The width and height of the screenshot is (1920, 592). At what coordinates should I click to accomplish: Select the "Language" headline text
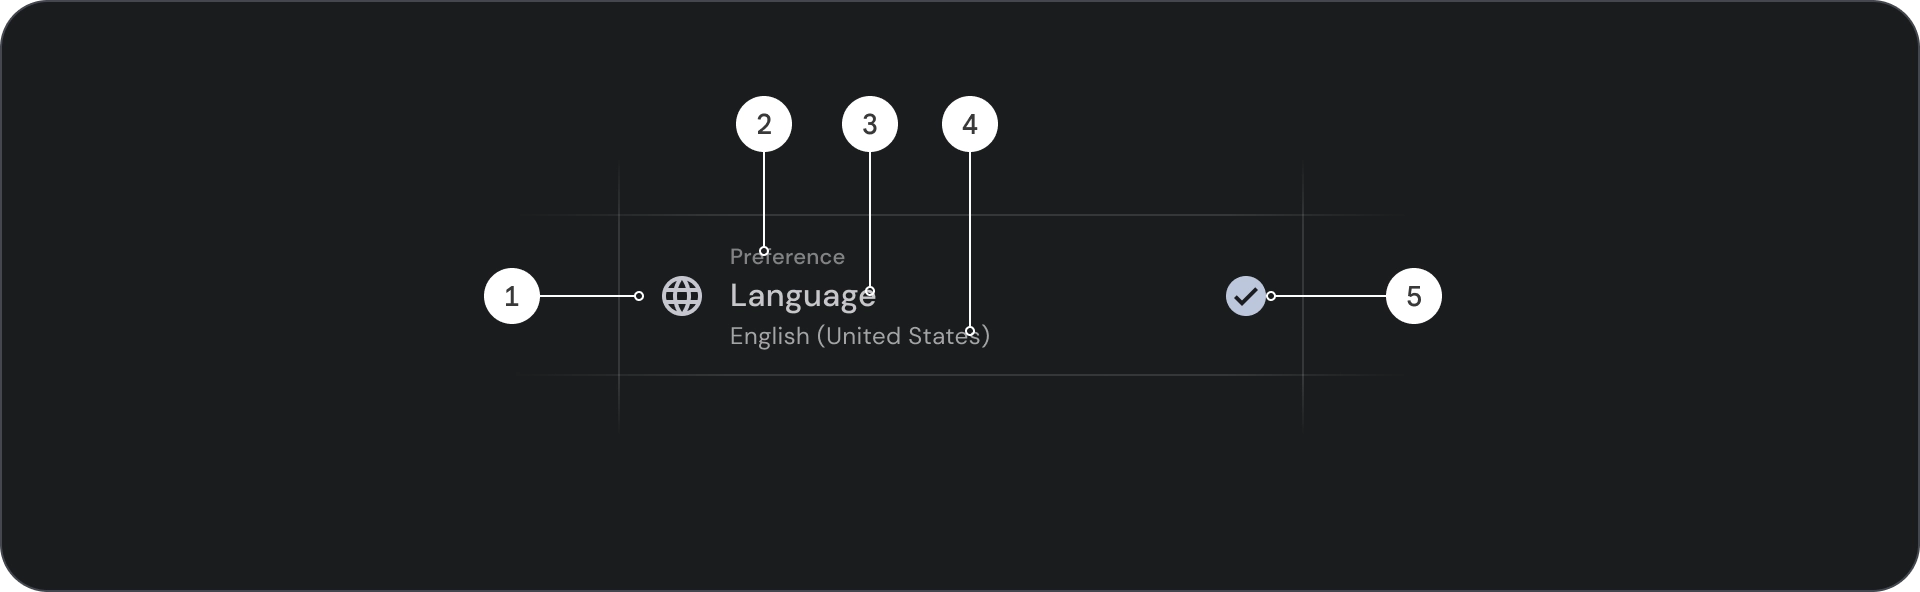800,296
